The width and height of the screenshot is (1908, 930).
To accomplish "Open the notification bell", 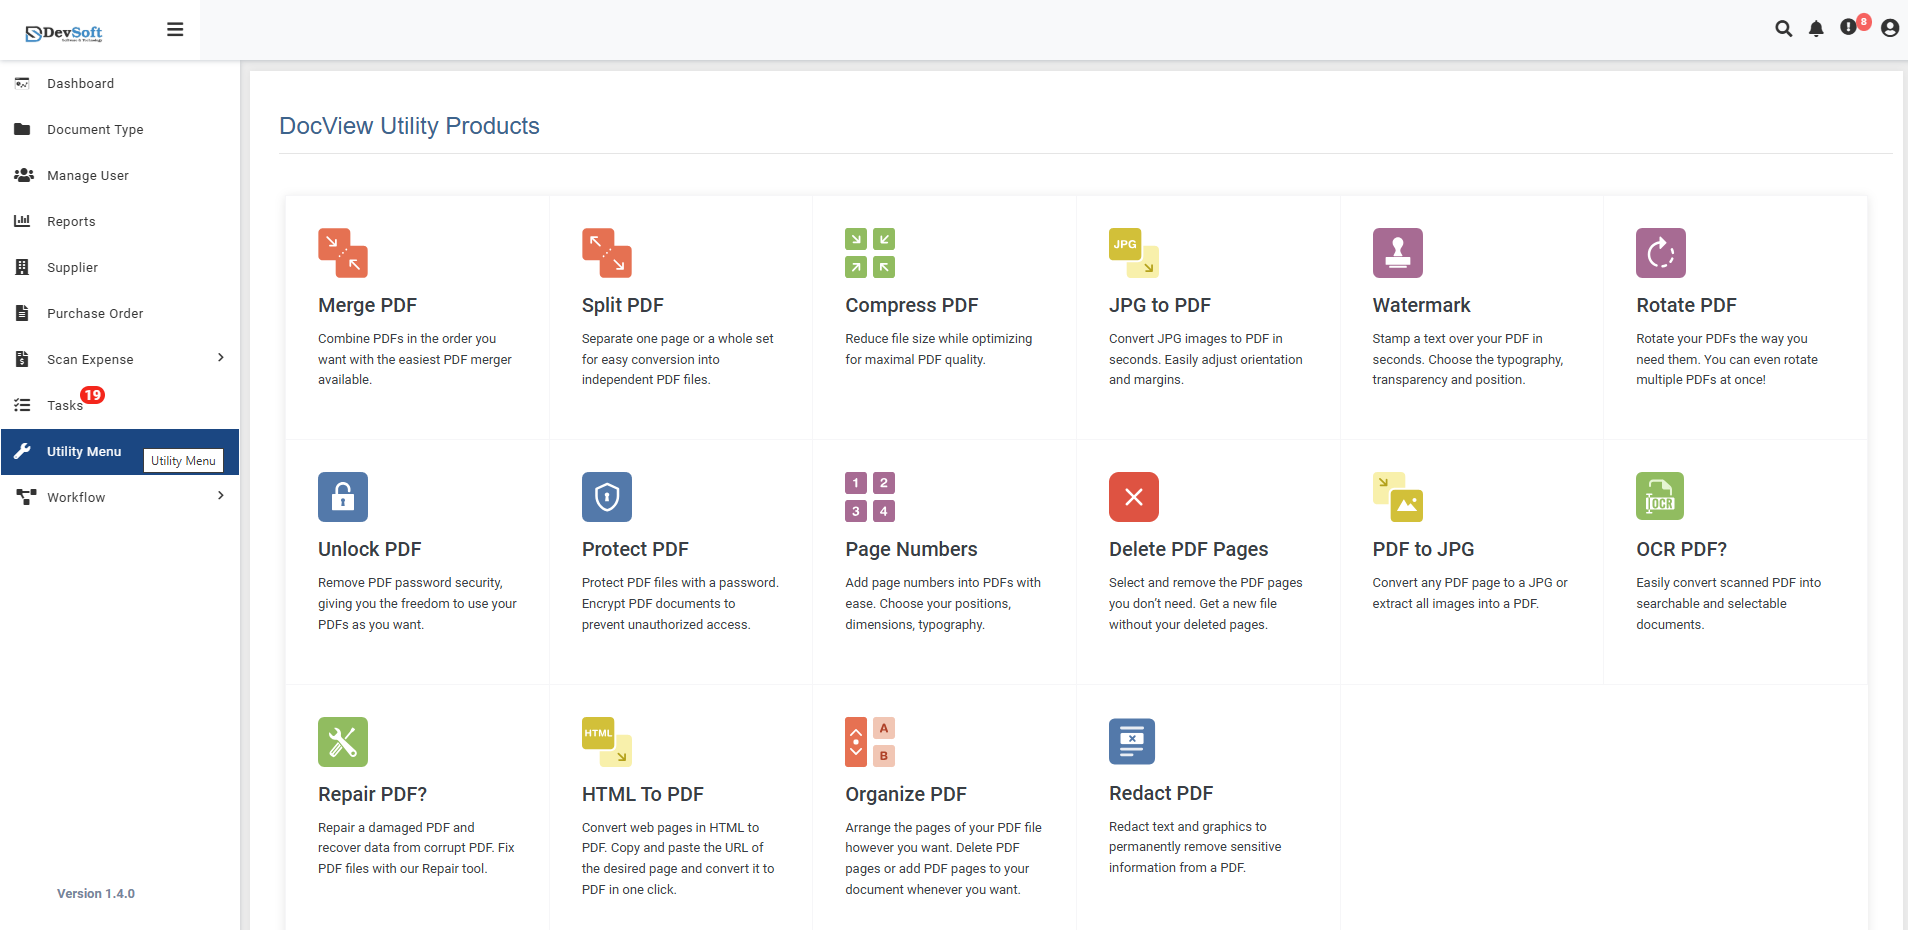I will tap(1815, 29).
